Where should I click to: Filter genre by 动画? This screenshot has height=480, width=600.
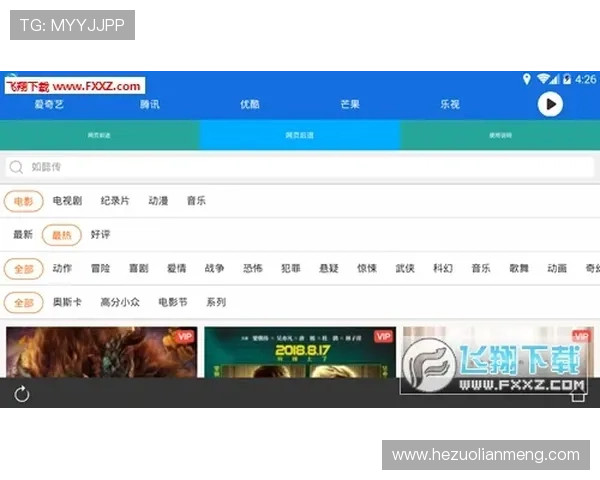[557, 268]
